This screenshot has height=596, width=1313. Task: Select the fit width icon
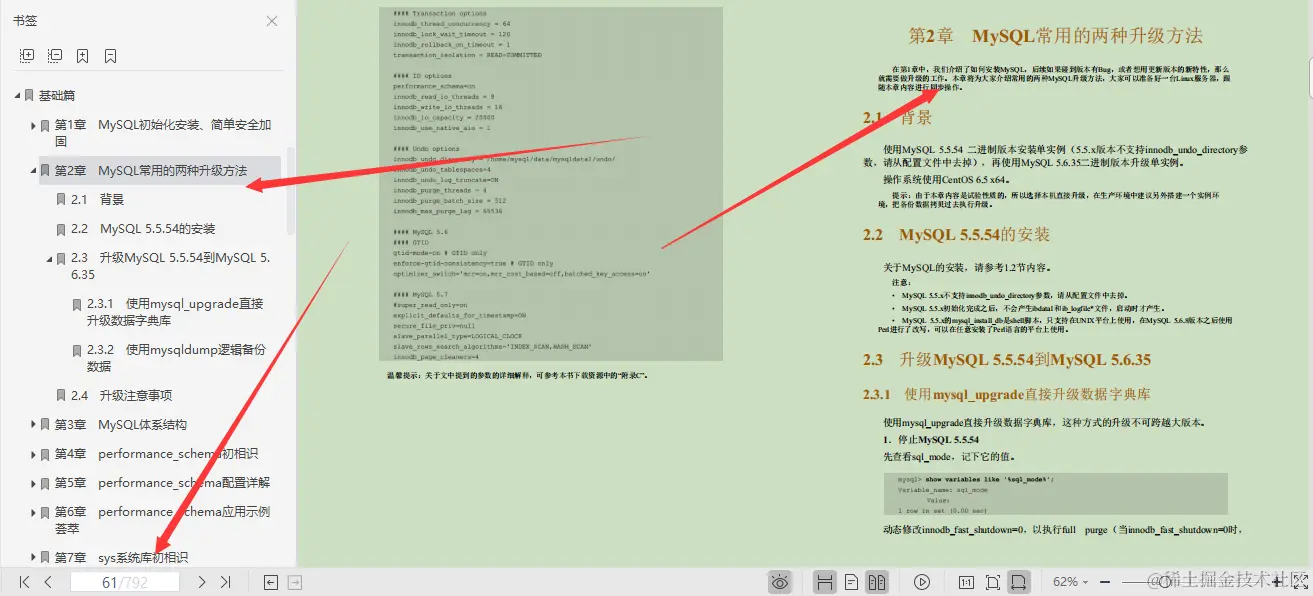click(x=1017, y=581)
